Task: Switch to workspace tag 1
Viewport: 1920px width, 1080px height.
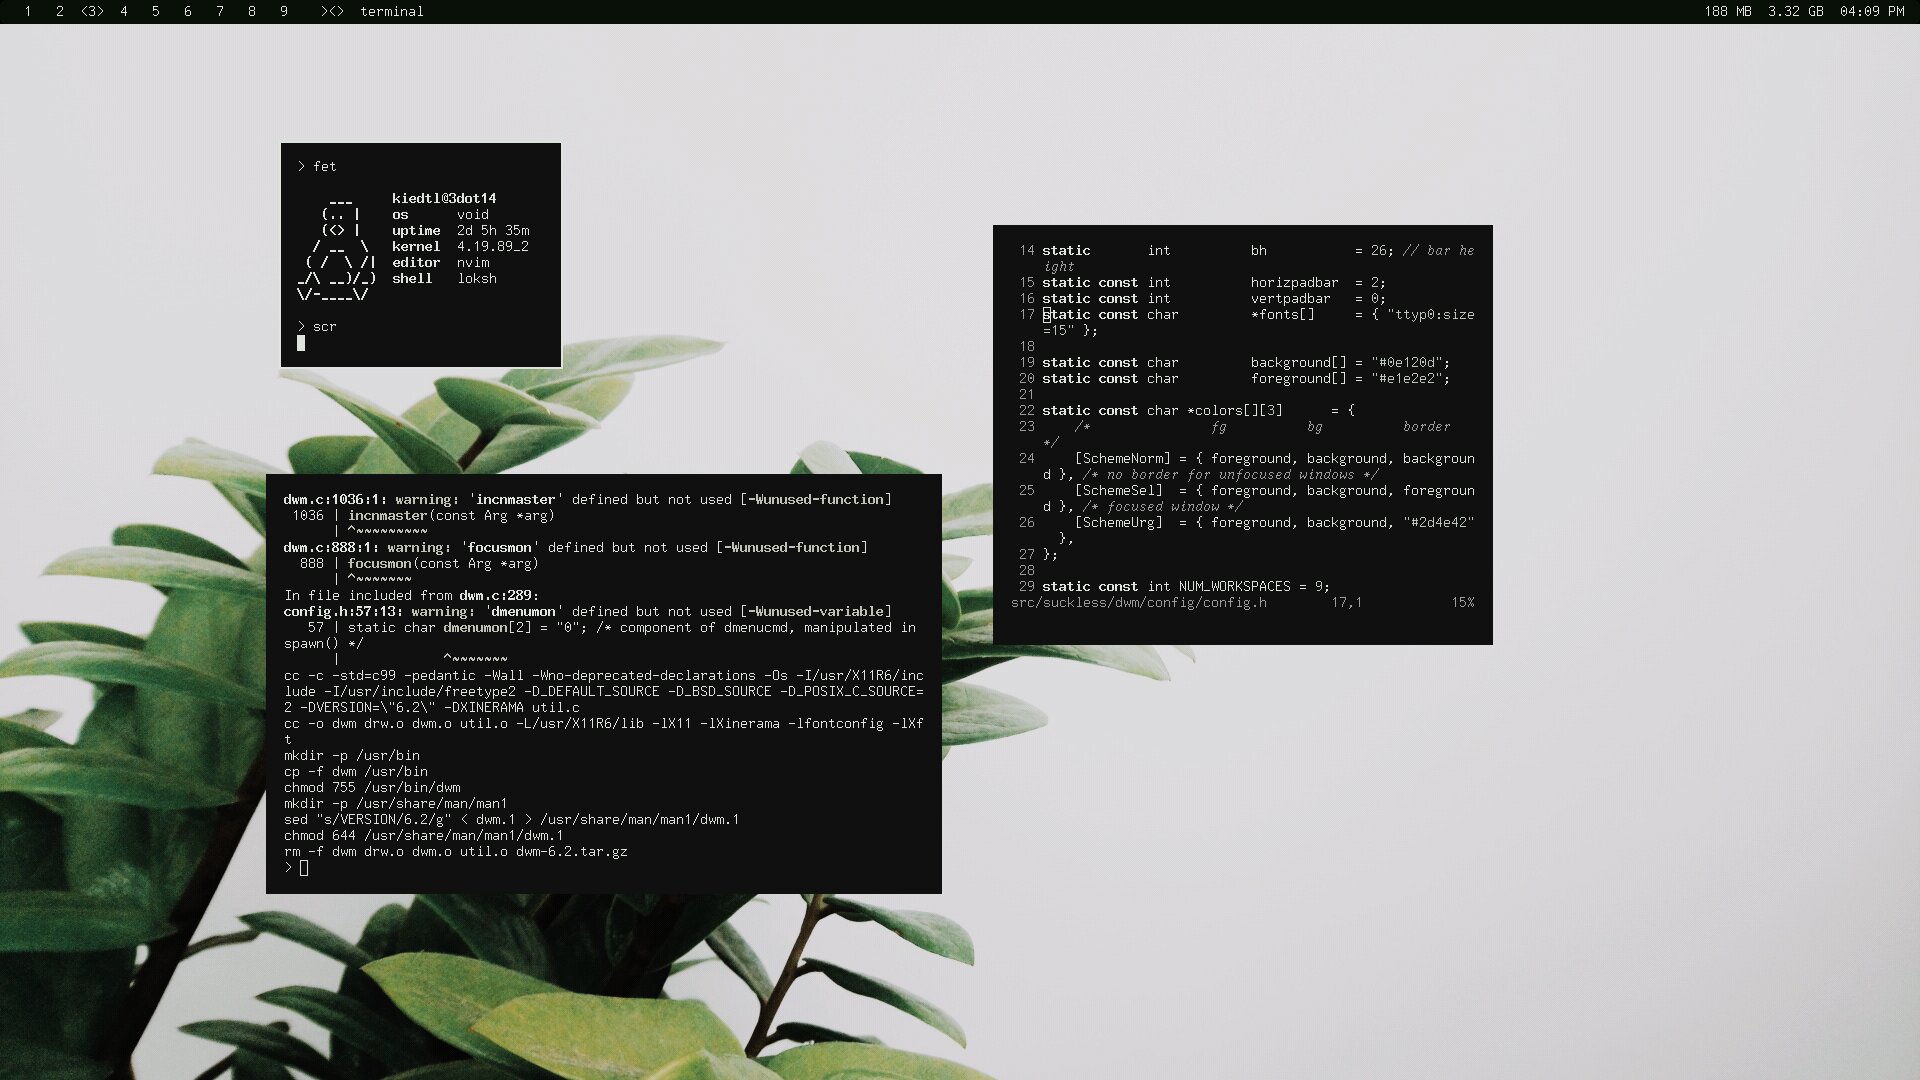Action: coord(28,11)
